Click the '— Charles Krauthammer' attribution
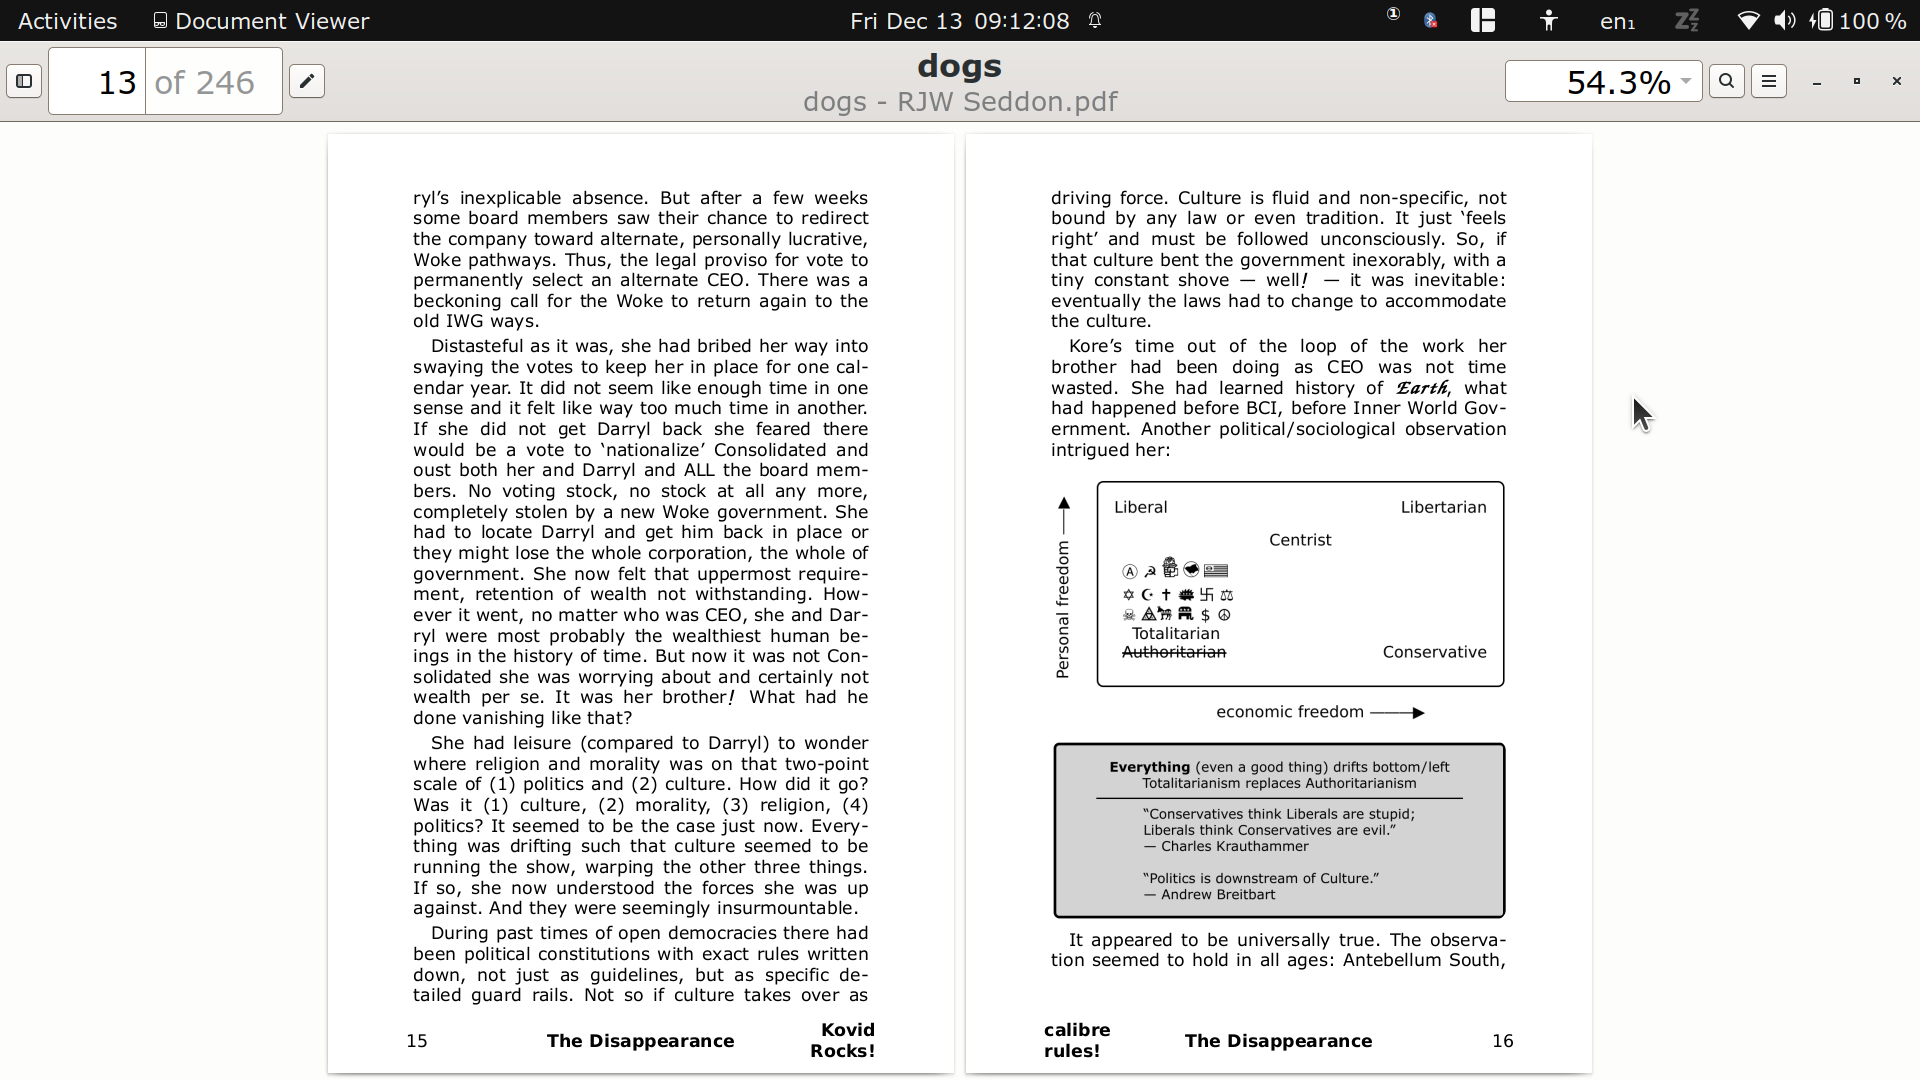 1225,846
